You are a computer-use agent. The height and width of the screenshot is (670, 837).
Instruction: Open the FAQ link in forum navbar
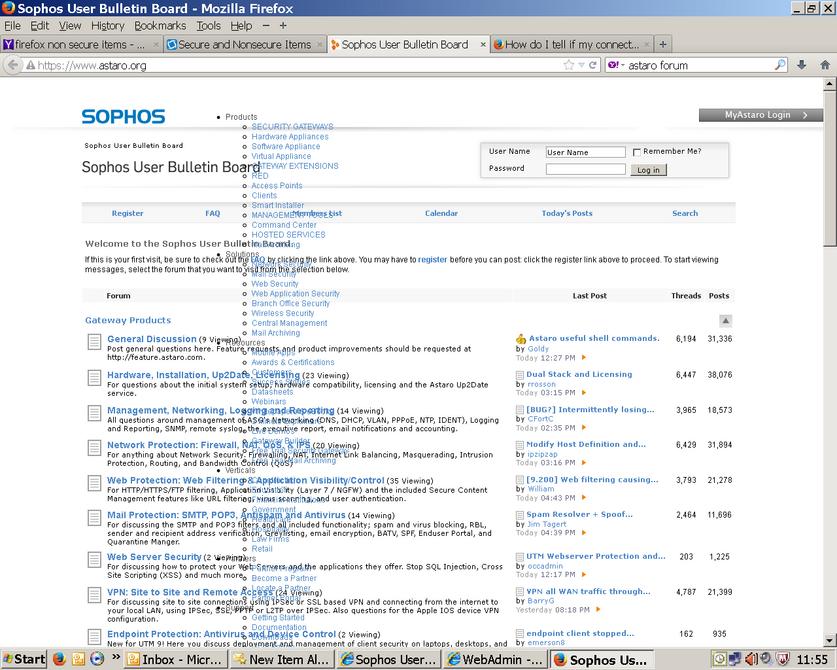[212, 213]
